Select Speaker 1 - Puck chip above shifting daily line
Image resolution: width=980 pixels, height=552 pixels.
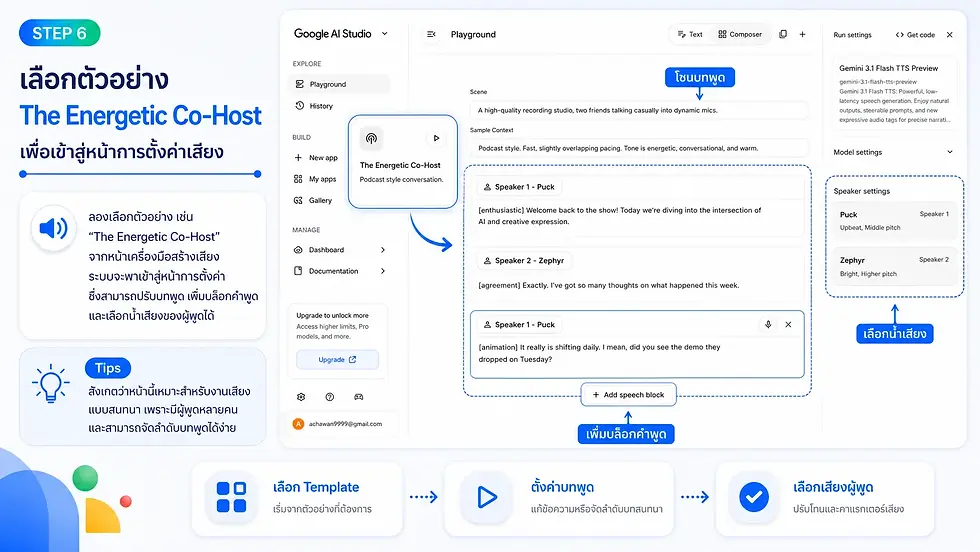coord(519,324)
